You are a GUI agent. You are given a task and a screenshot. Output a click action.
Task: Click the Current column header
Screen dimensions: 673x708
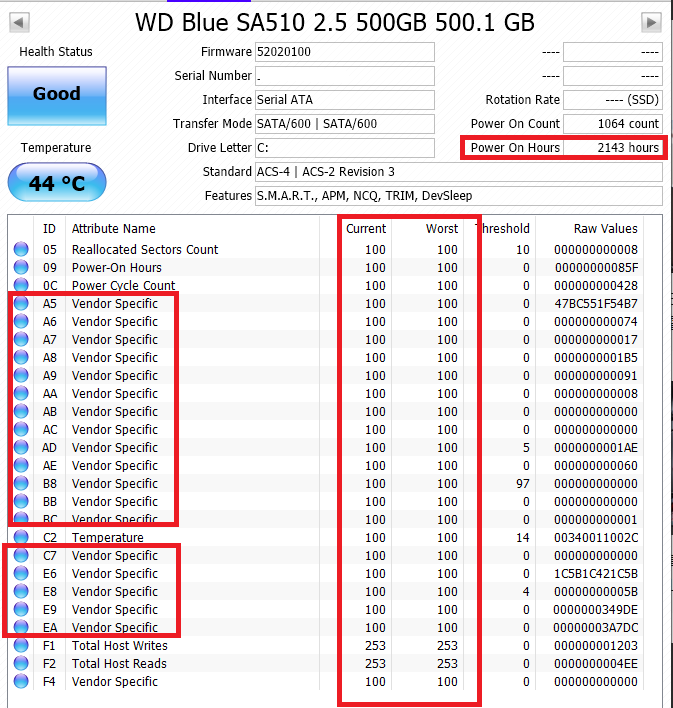coord(366,228)
